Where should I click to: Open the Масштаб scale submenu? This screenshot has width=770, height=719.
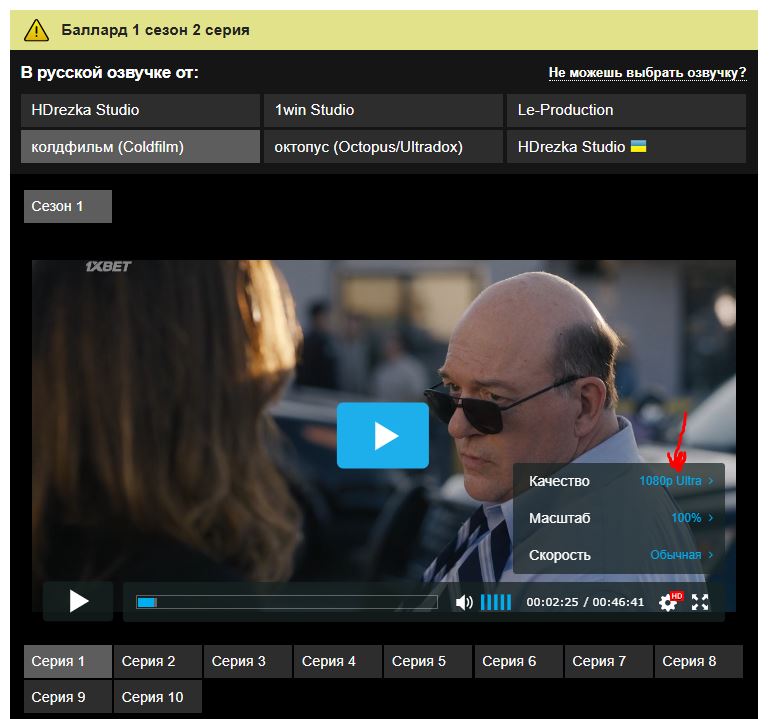pos(619,518)
